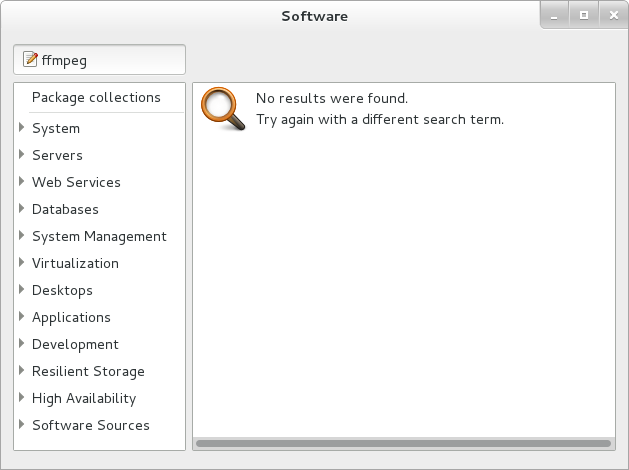The height and width of the screenshot is (470, 629).
Task: Click the Package collections header
Action: click(x=96, y=97)
